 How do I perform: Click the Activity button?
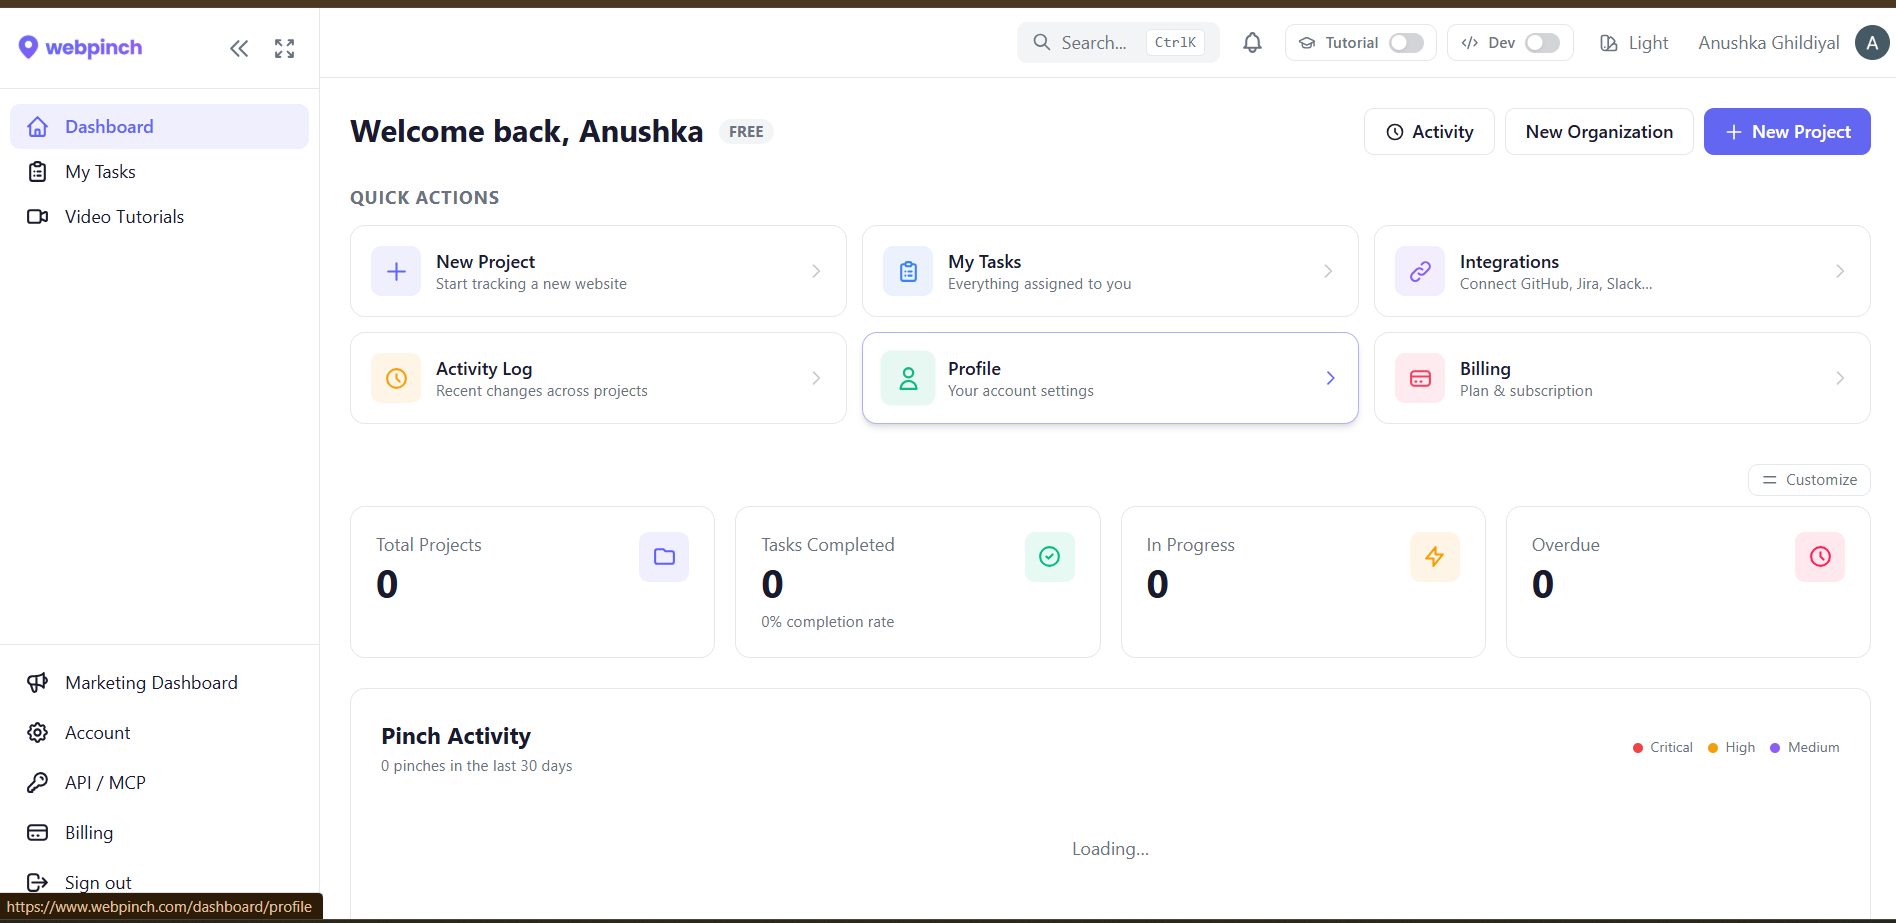pos(1429,132)
